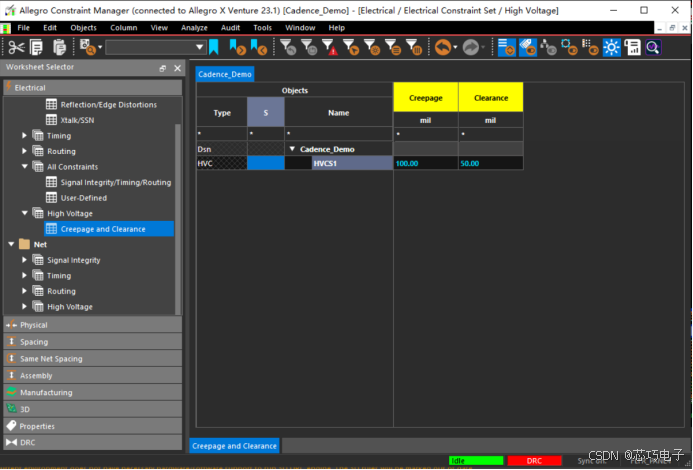The image size is (693, 470).
Task: Click the Copy icon in toolbar
Action: tap(36, 47)
